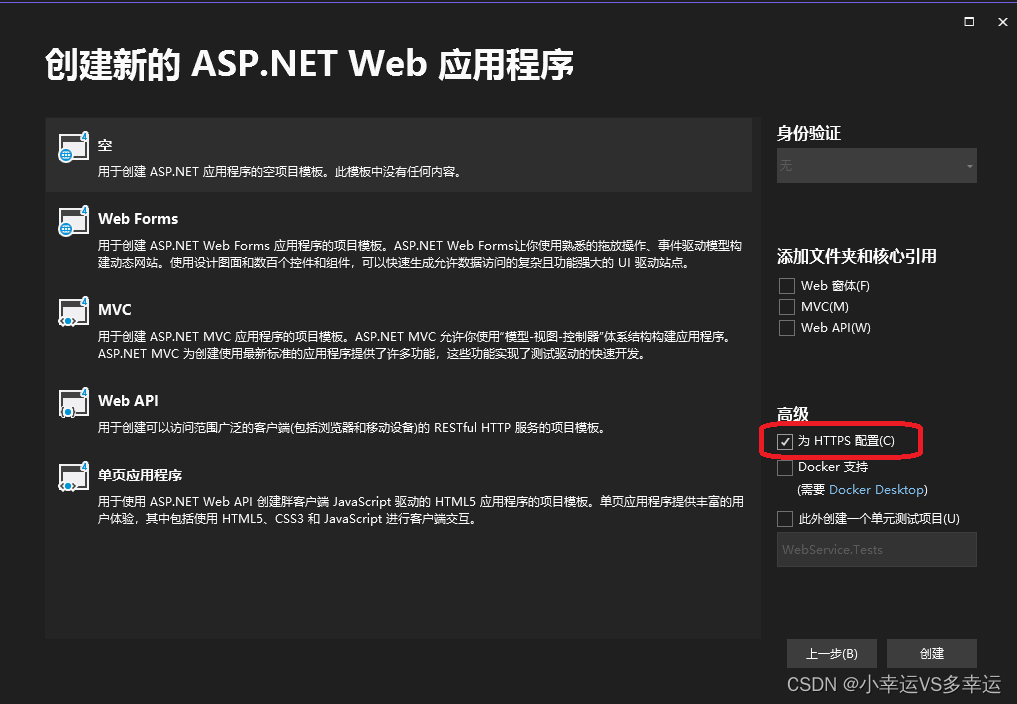Click the Web Forms template description text

tap(420, 254)
